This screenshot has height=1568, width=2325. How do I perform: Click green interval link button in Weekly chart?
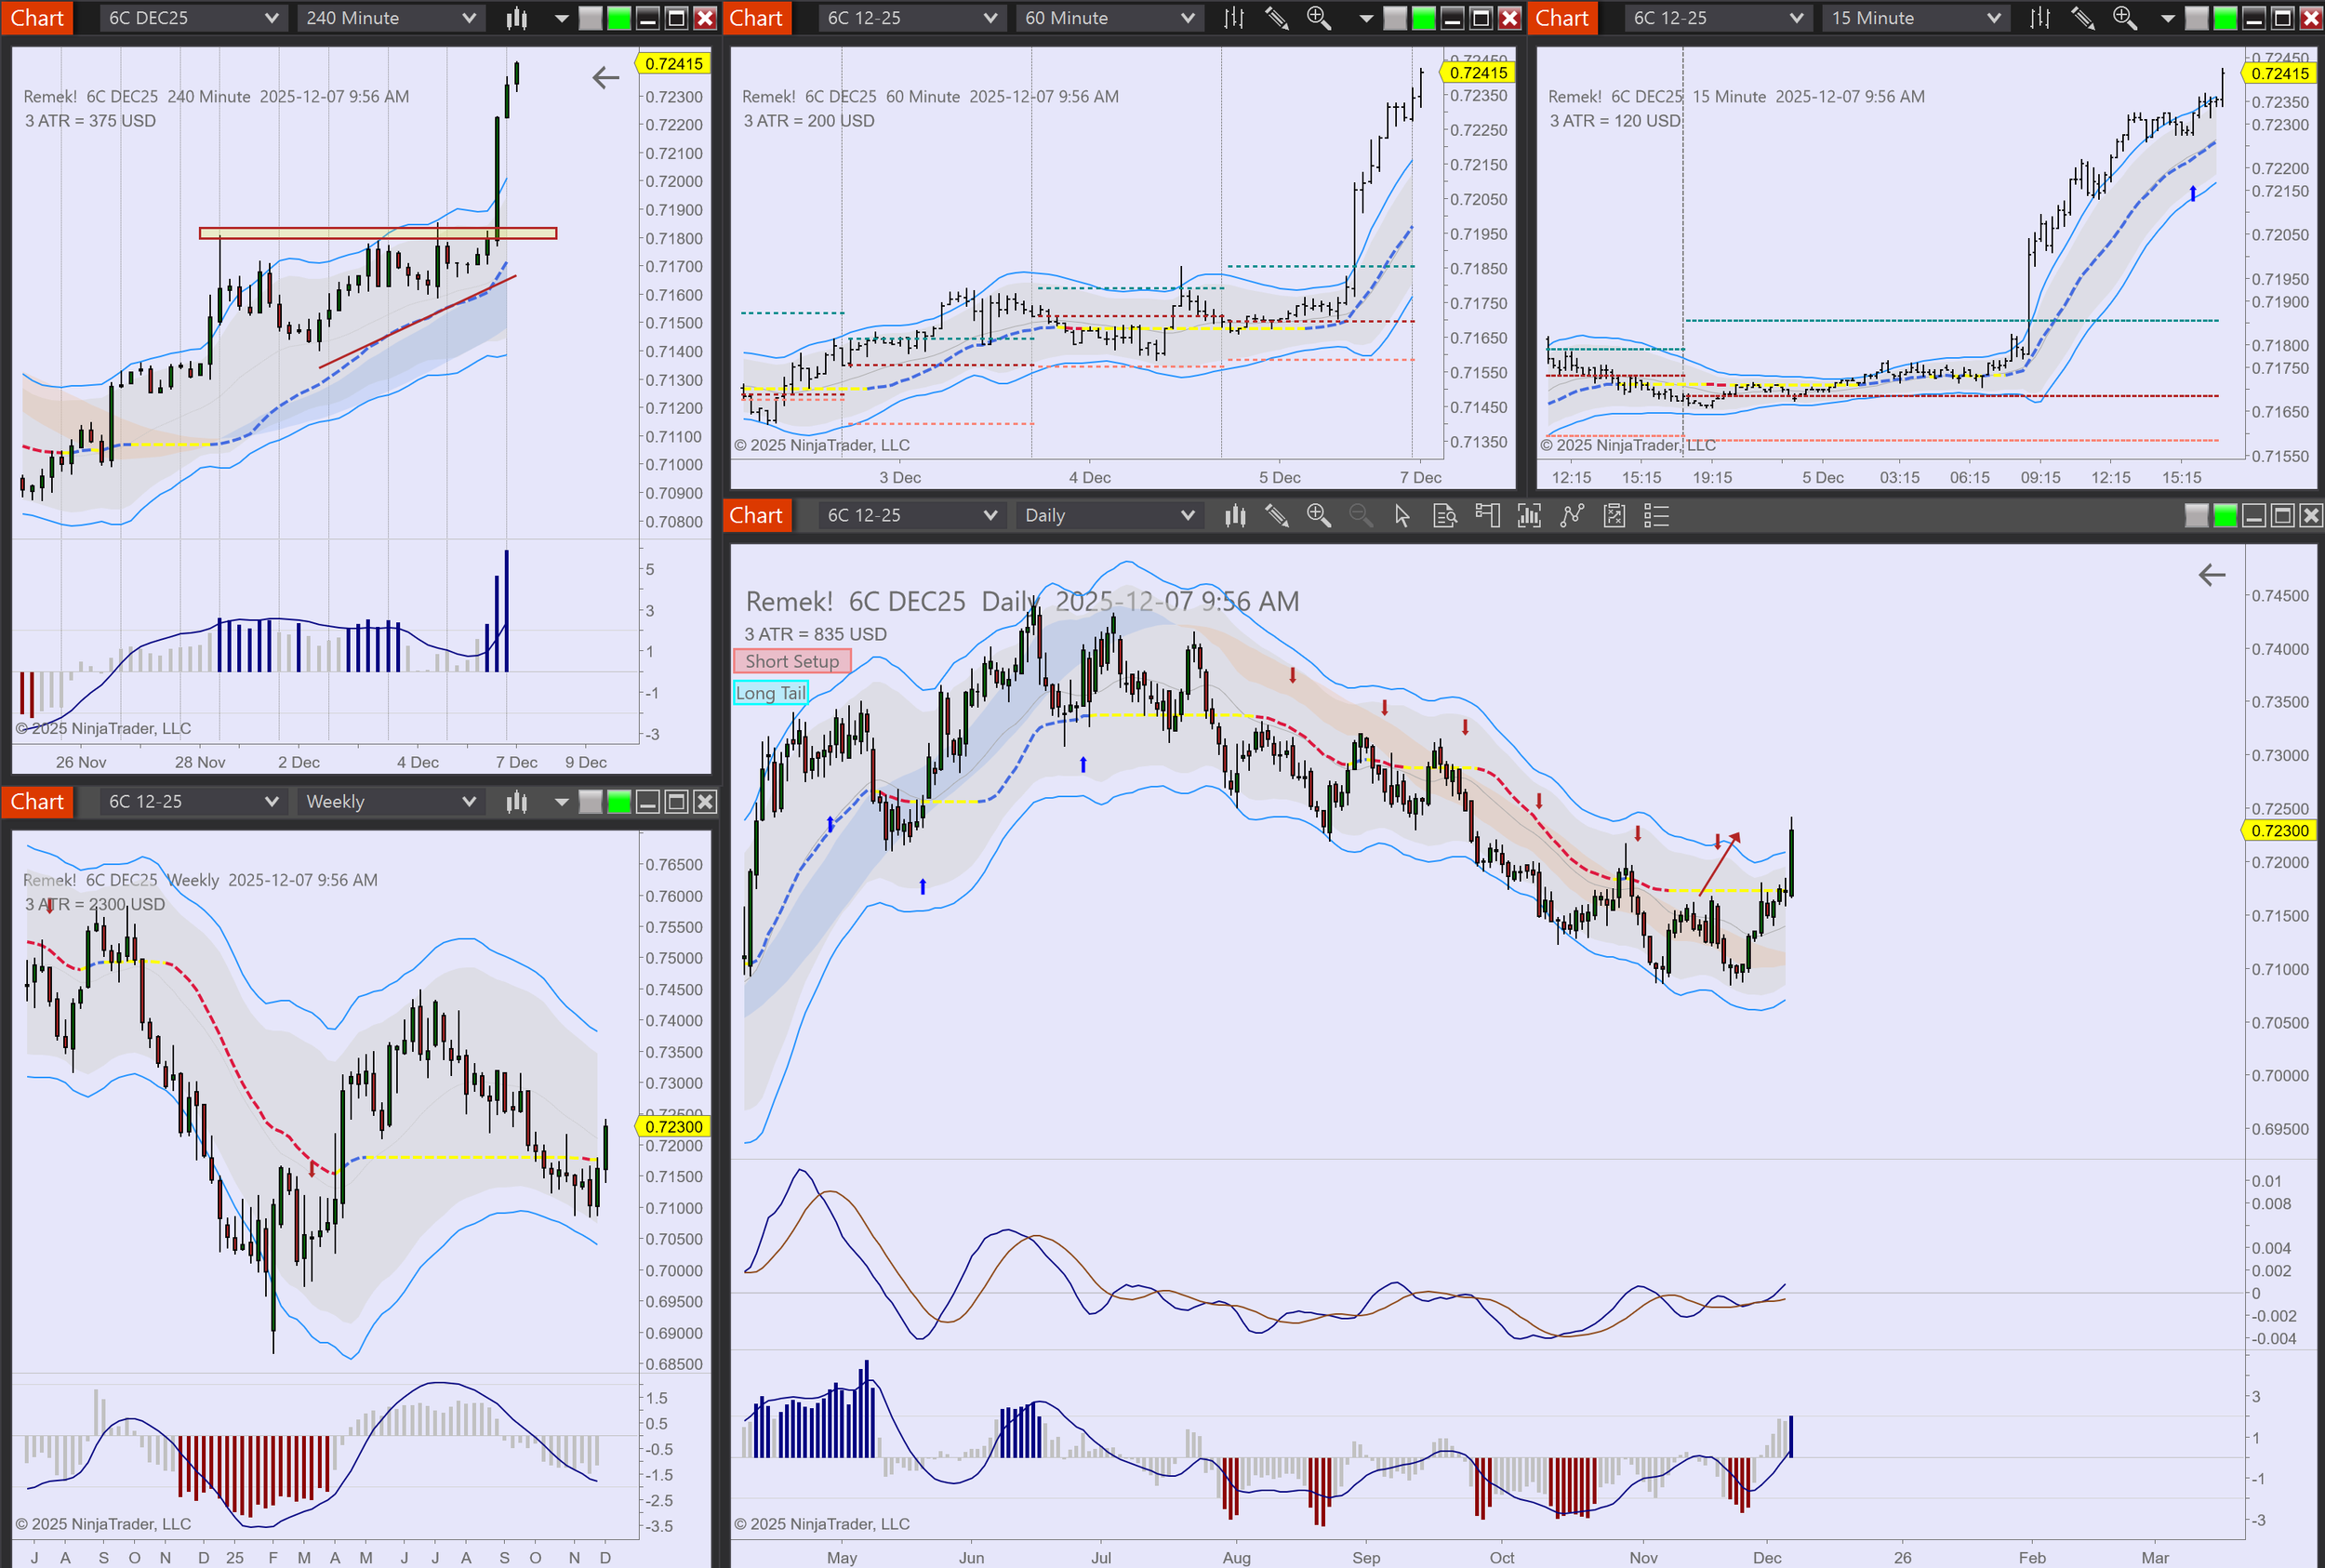619,802
